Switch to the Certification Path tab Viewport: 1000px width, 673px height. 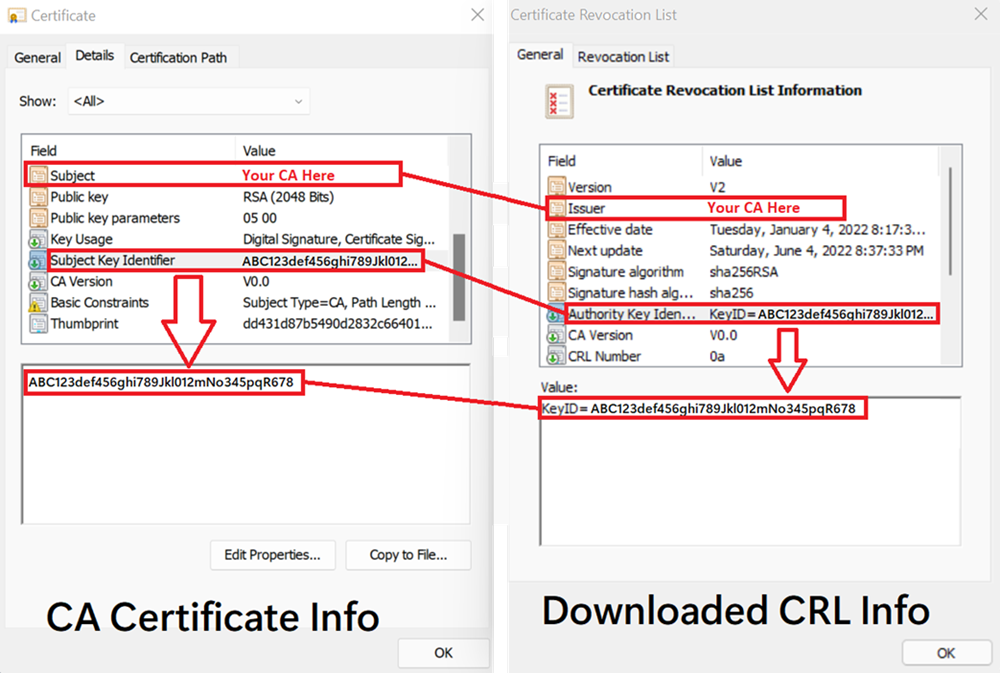coord(180,57)
